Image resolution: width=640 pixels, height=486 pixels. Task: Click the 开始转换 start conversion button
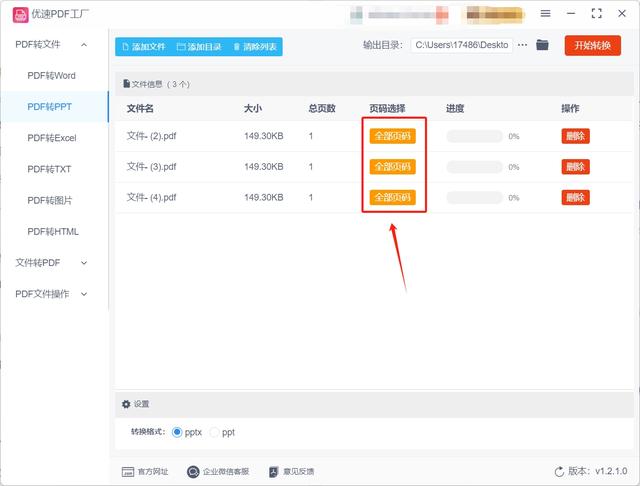[x=593, y=45]
